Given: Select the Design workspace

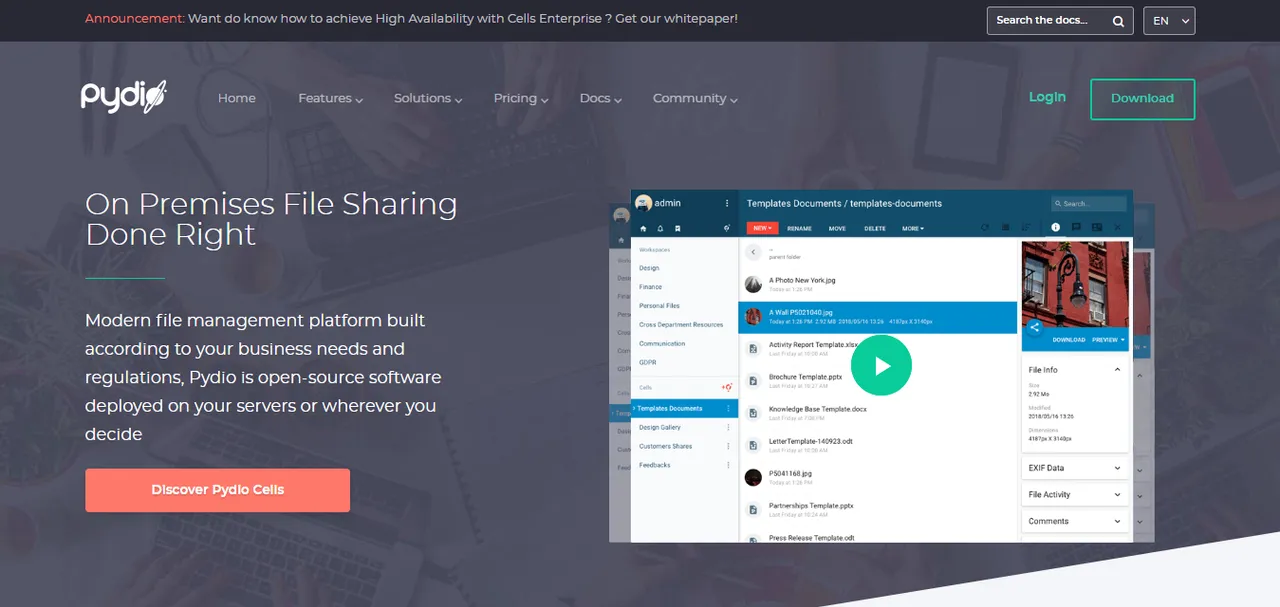Looking at the screenshot, I should coord(649,268).
